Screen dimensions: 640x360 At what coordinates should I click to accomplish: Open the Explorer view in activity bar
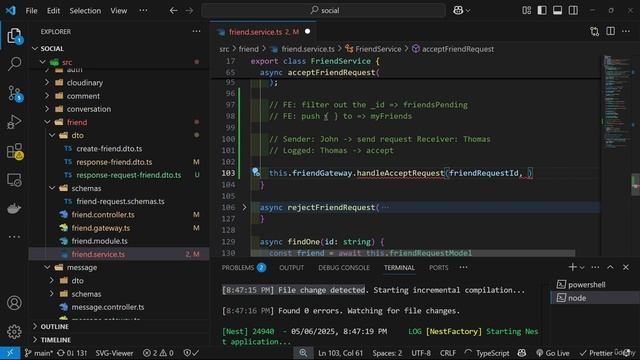[14, 36]
